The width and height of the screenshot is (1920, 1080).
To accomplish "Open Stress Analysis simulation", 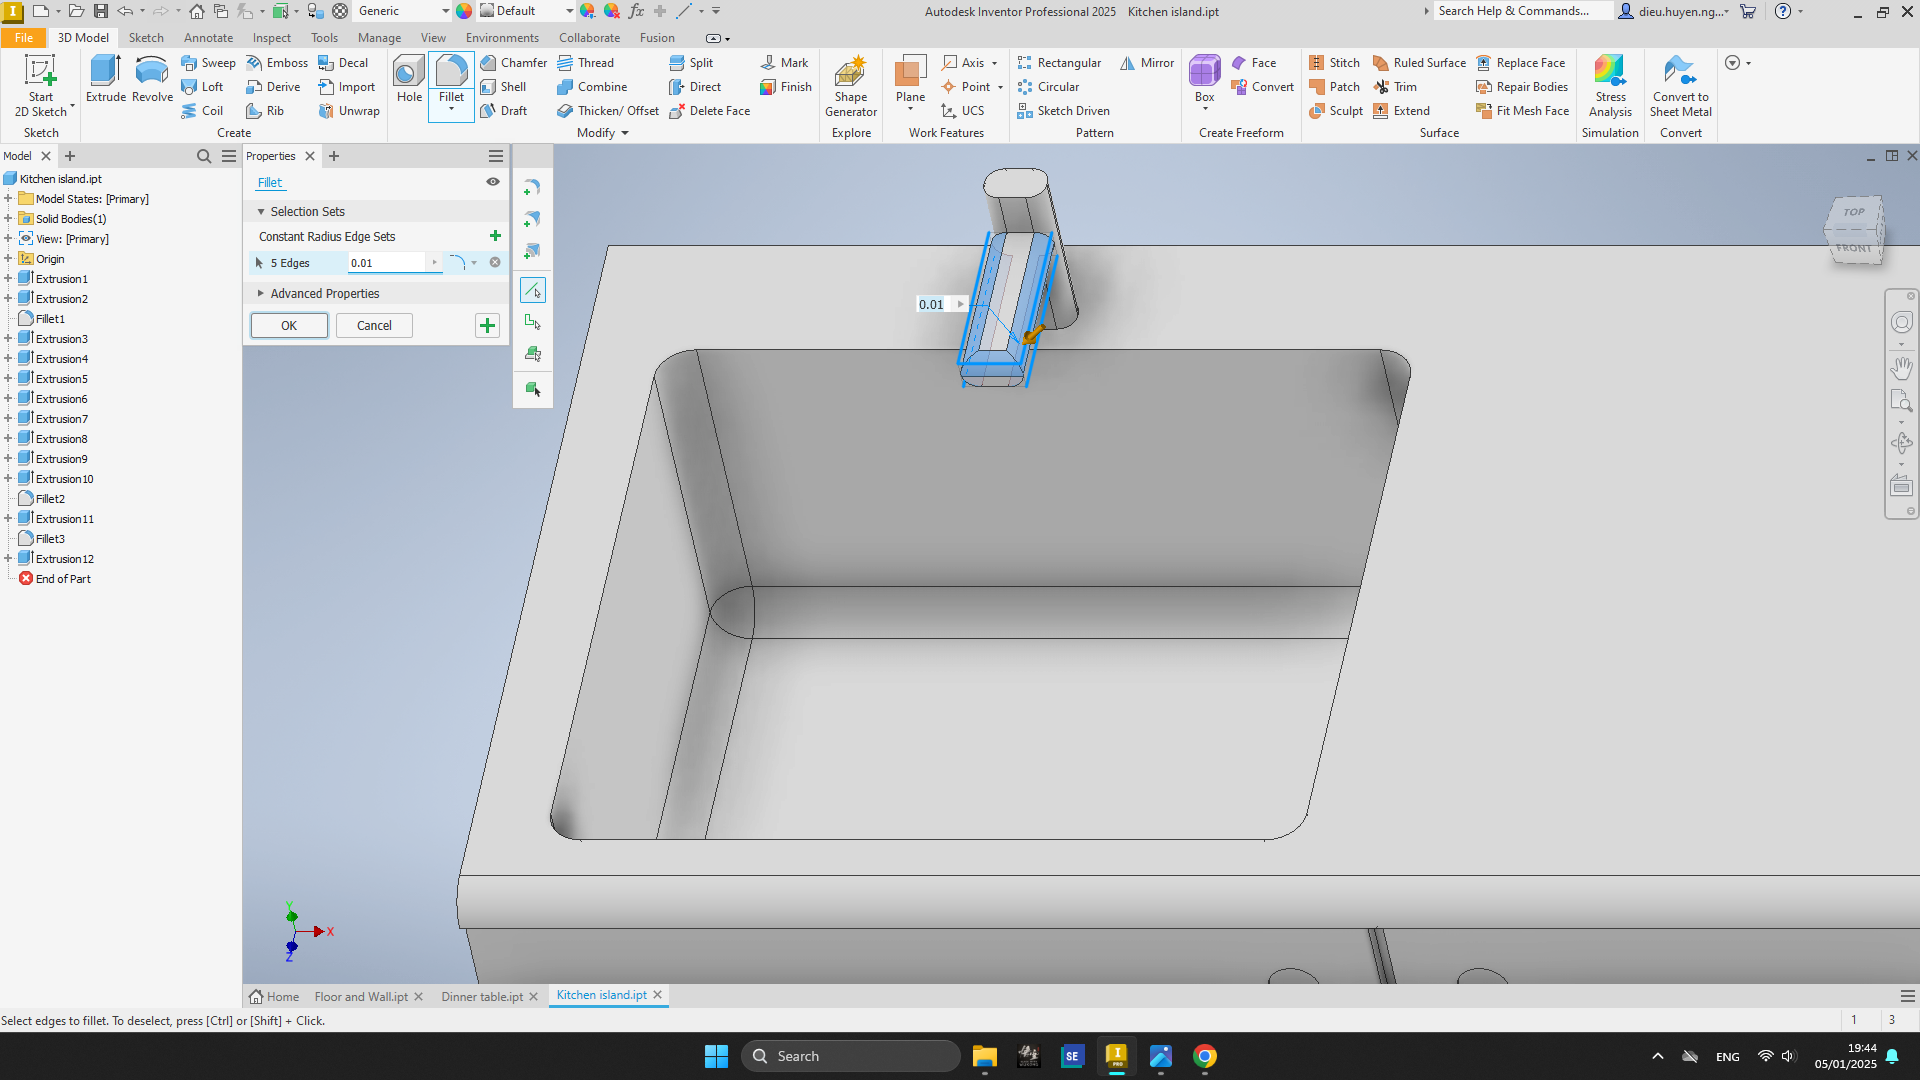I will point(1610,86).
